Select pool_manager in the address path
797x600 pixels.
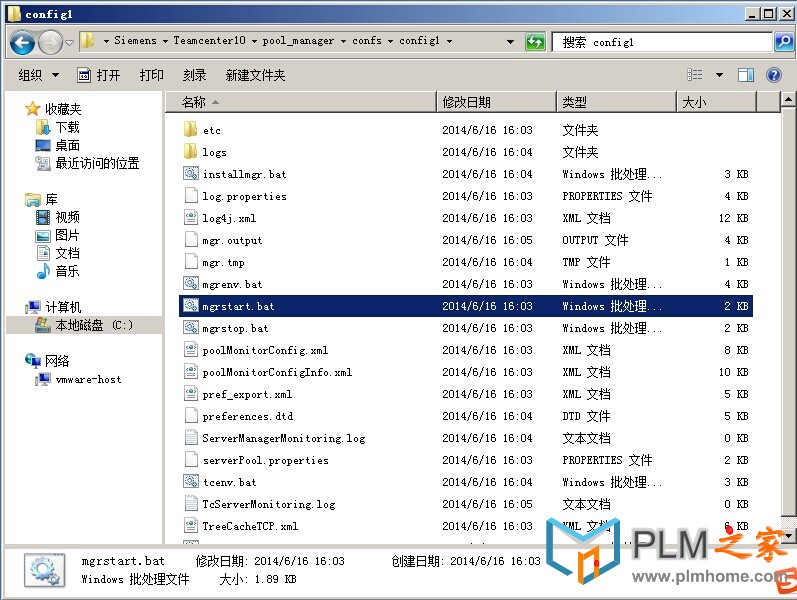298,41
